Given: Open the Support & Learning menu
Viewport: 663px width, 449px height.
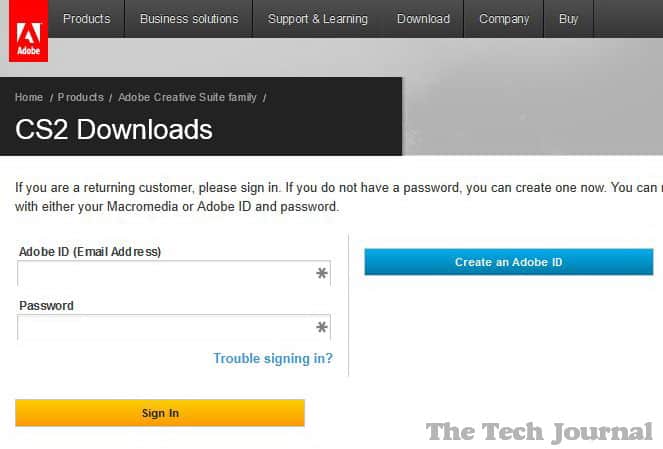Looking at the screenshot, I should point(317,19).
